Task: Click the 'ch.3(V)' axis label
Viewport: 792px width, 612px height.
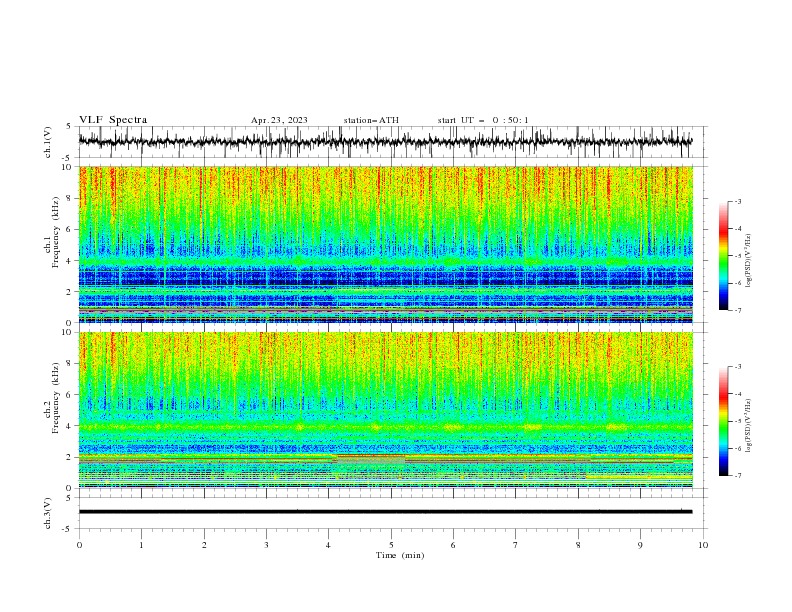Action: (48, 513)
